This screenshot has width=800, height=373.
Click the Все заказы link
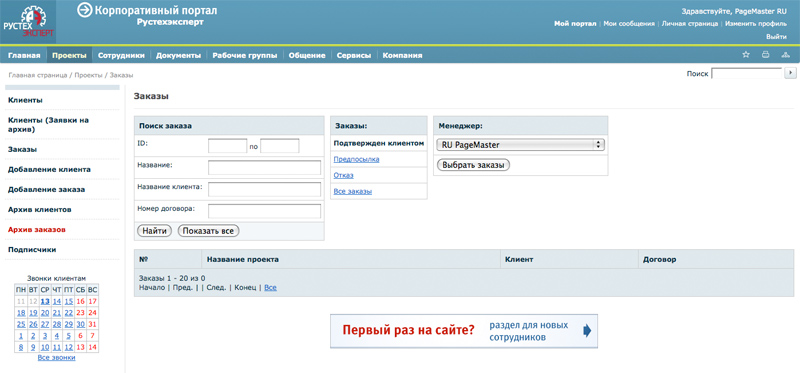353,191
